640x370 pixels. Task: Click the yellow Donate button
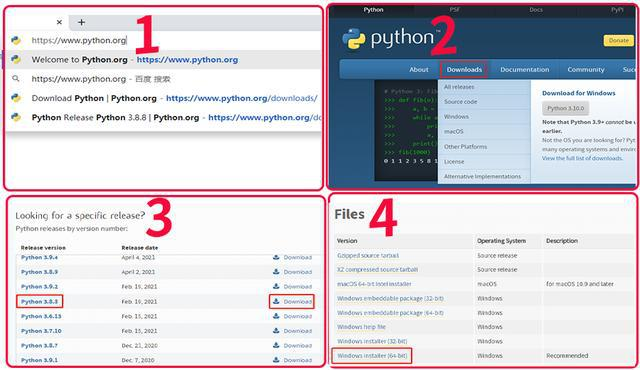(619, 40)
